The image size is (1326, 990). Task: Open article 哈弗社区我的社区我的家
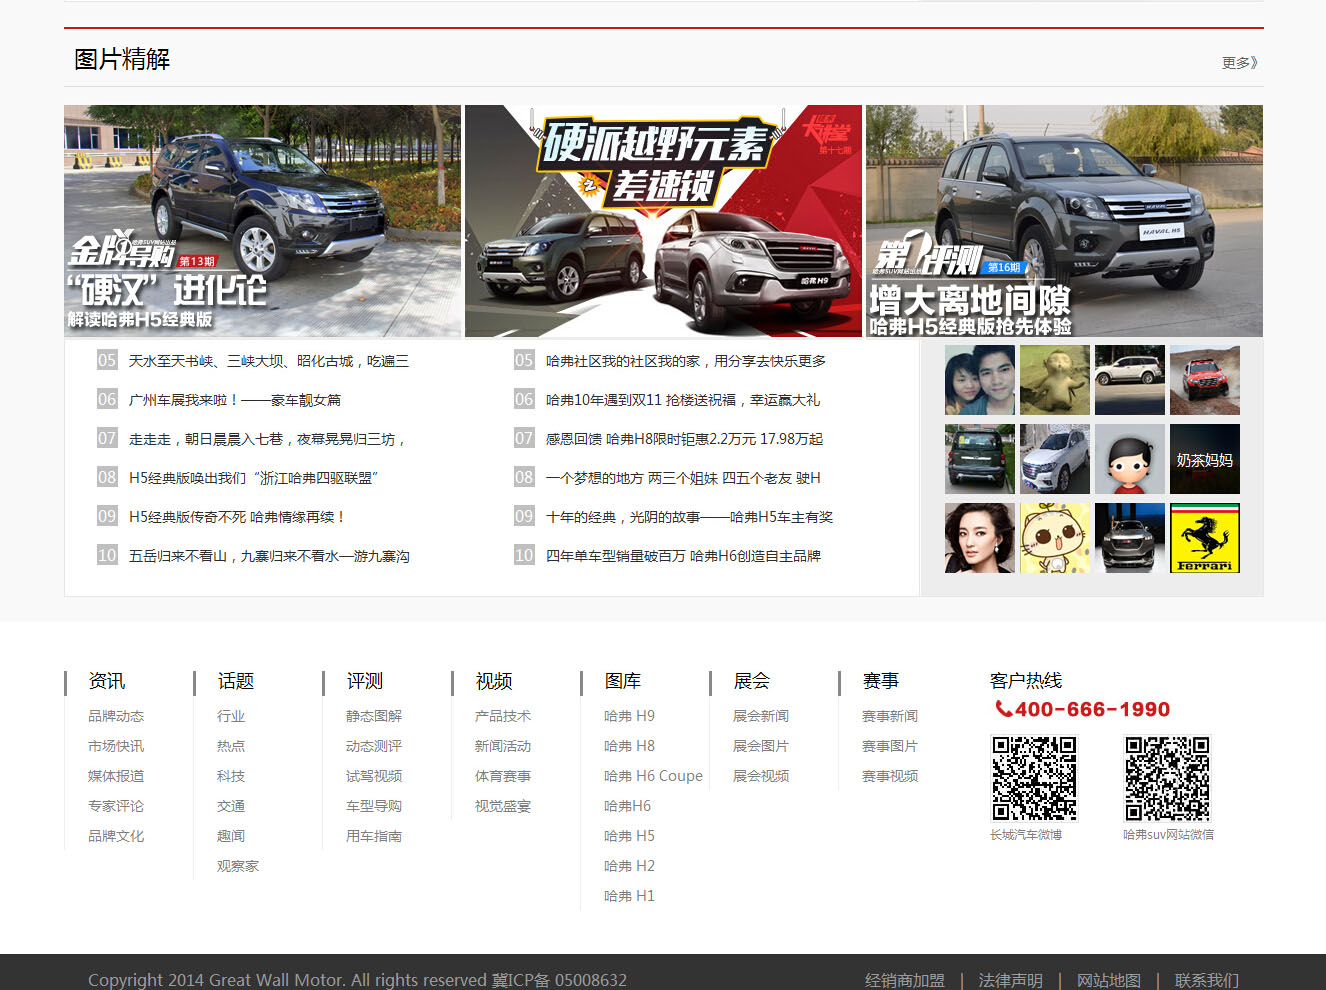pos(686,361)
